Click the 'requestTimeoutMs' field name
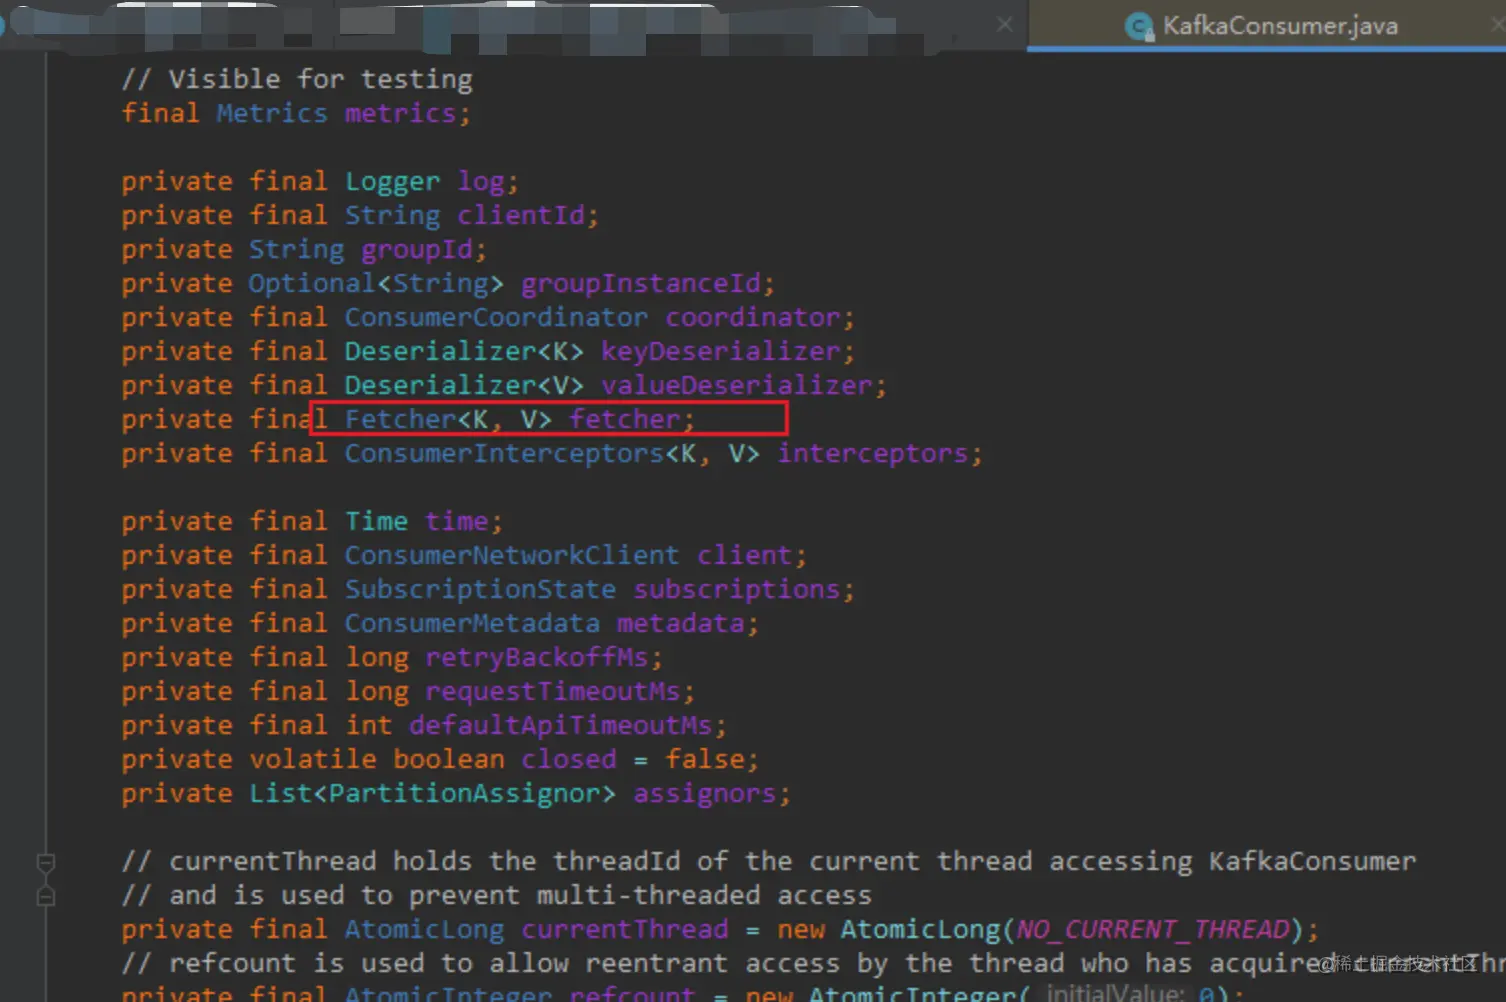The height and width of the screenshot is (1002, 1506). point(553,691)
